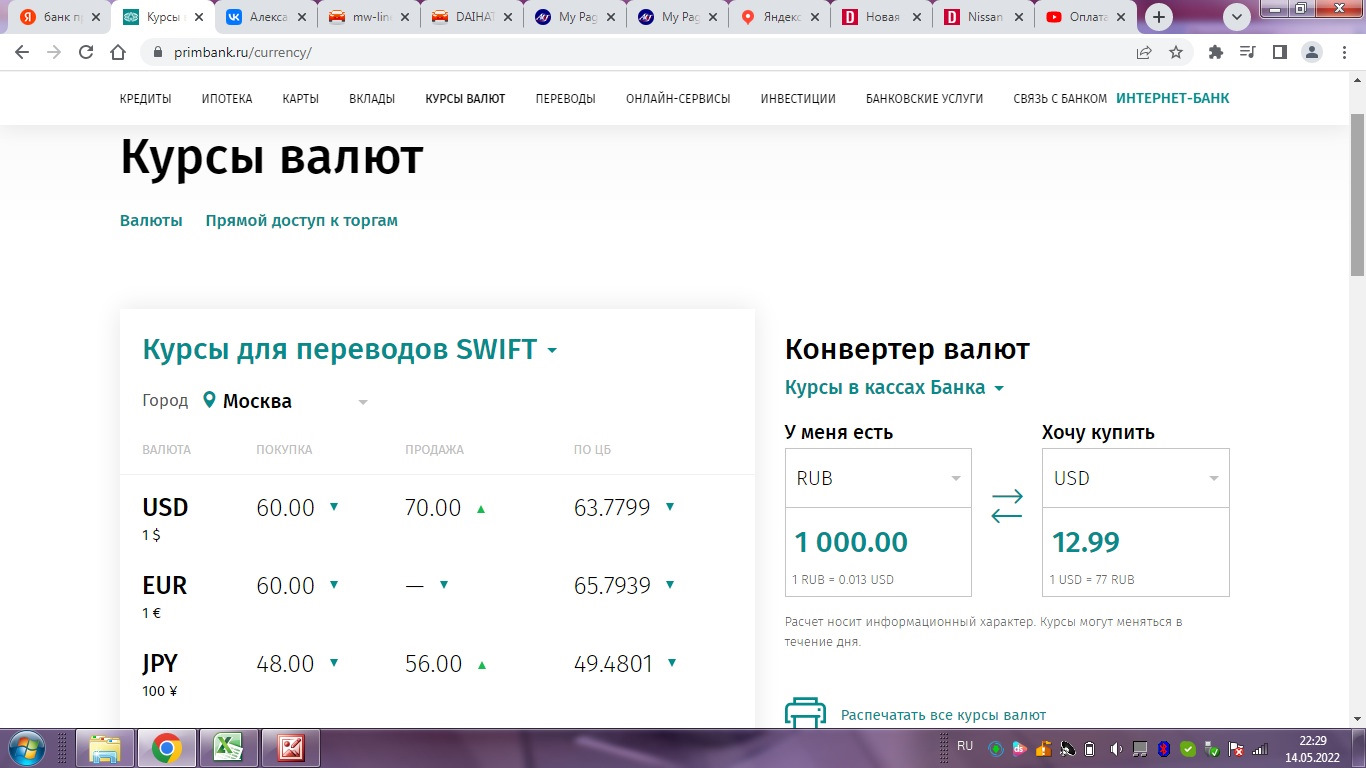Open Excel from the taskbar
The image size is (1366, 768).
point(228,747)
